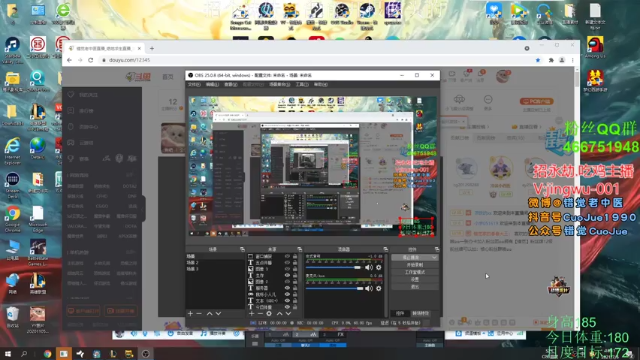Viewport: 640px width, 360px height.
Task: Reload the douyu.com page in Chrome
Action: [91, 60]
